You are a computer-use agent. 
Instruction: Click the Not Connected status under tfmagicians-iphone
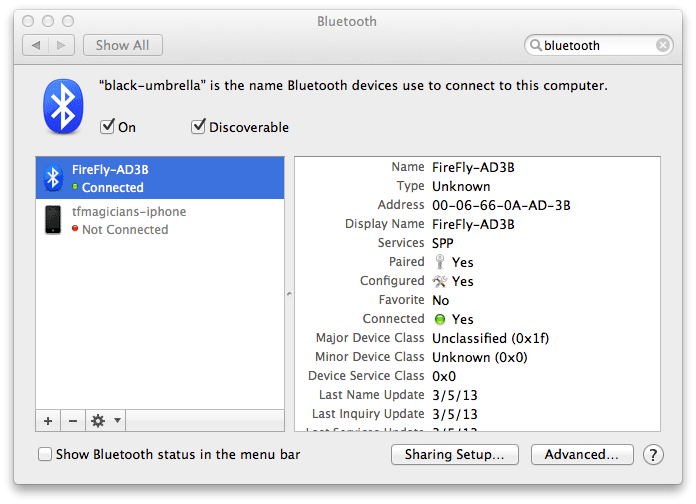pos(125,230)
